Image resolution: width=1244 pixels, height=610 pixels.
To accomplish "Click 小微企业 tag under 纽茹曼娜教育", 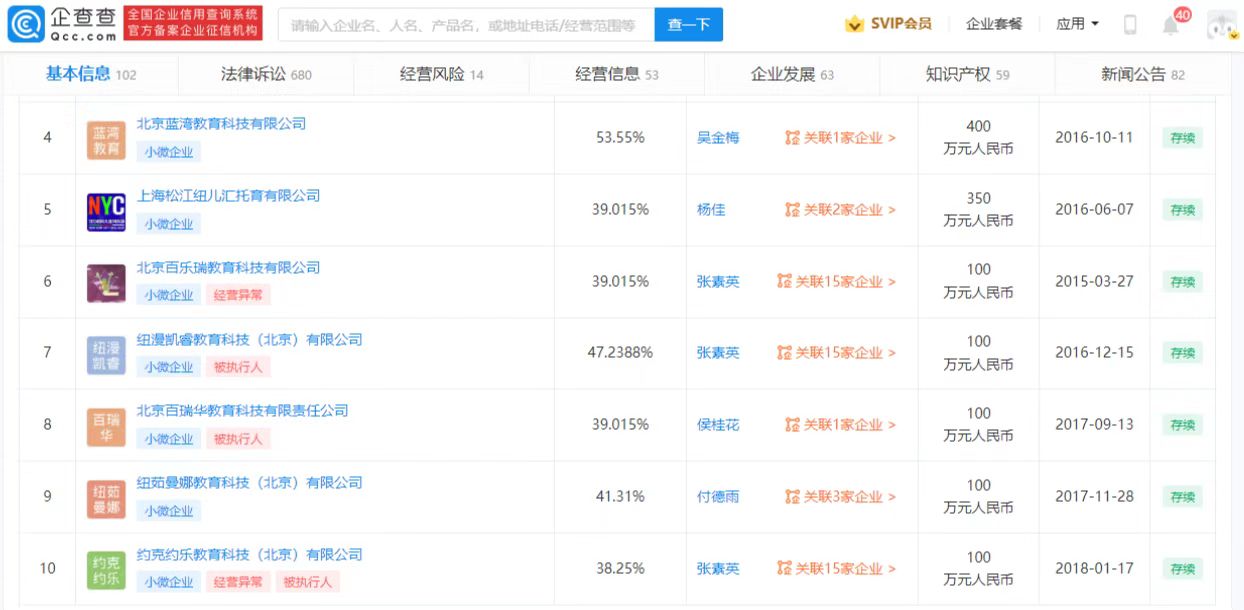I will click(168, 511).
